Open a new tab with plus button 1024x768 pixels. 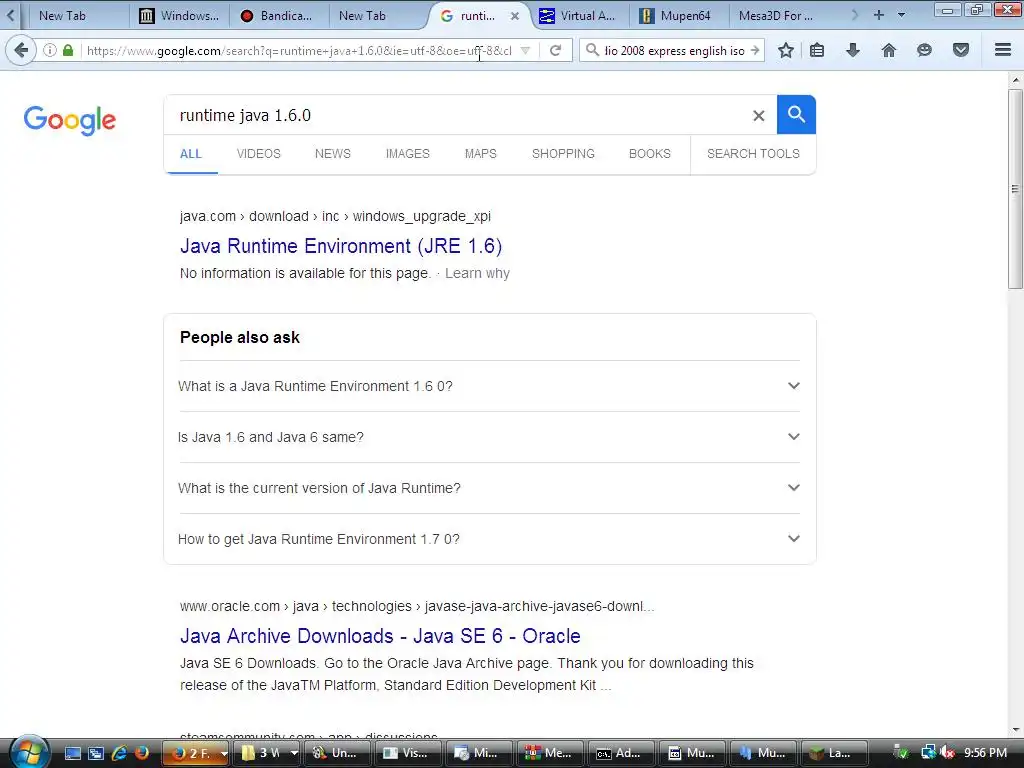click(879, 15)
